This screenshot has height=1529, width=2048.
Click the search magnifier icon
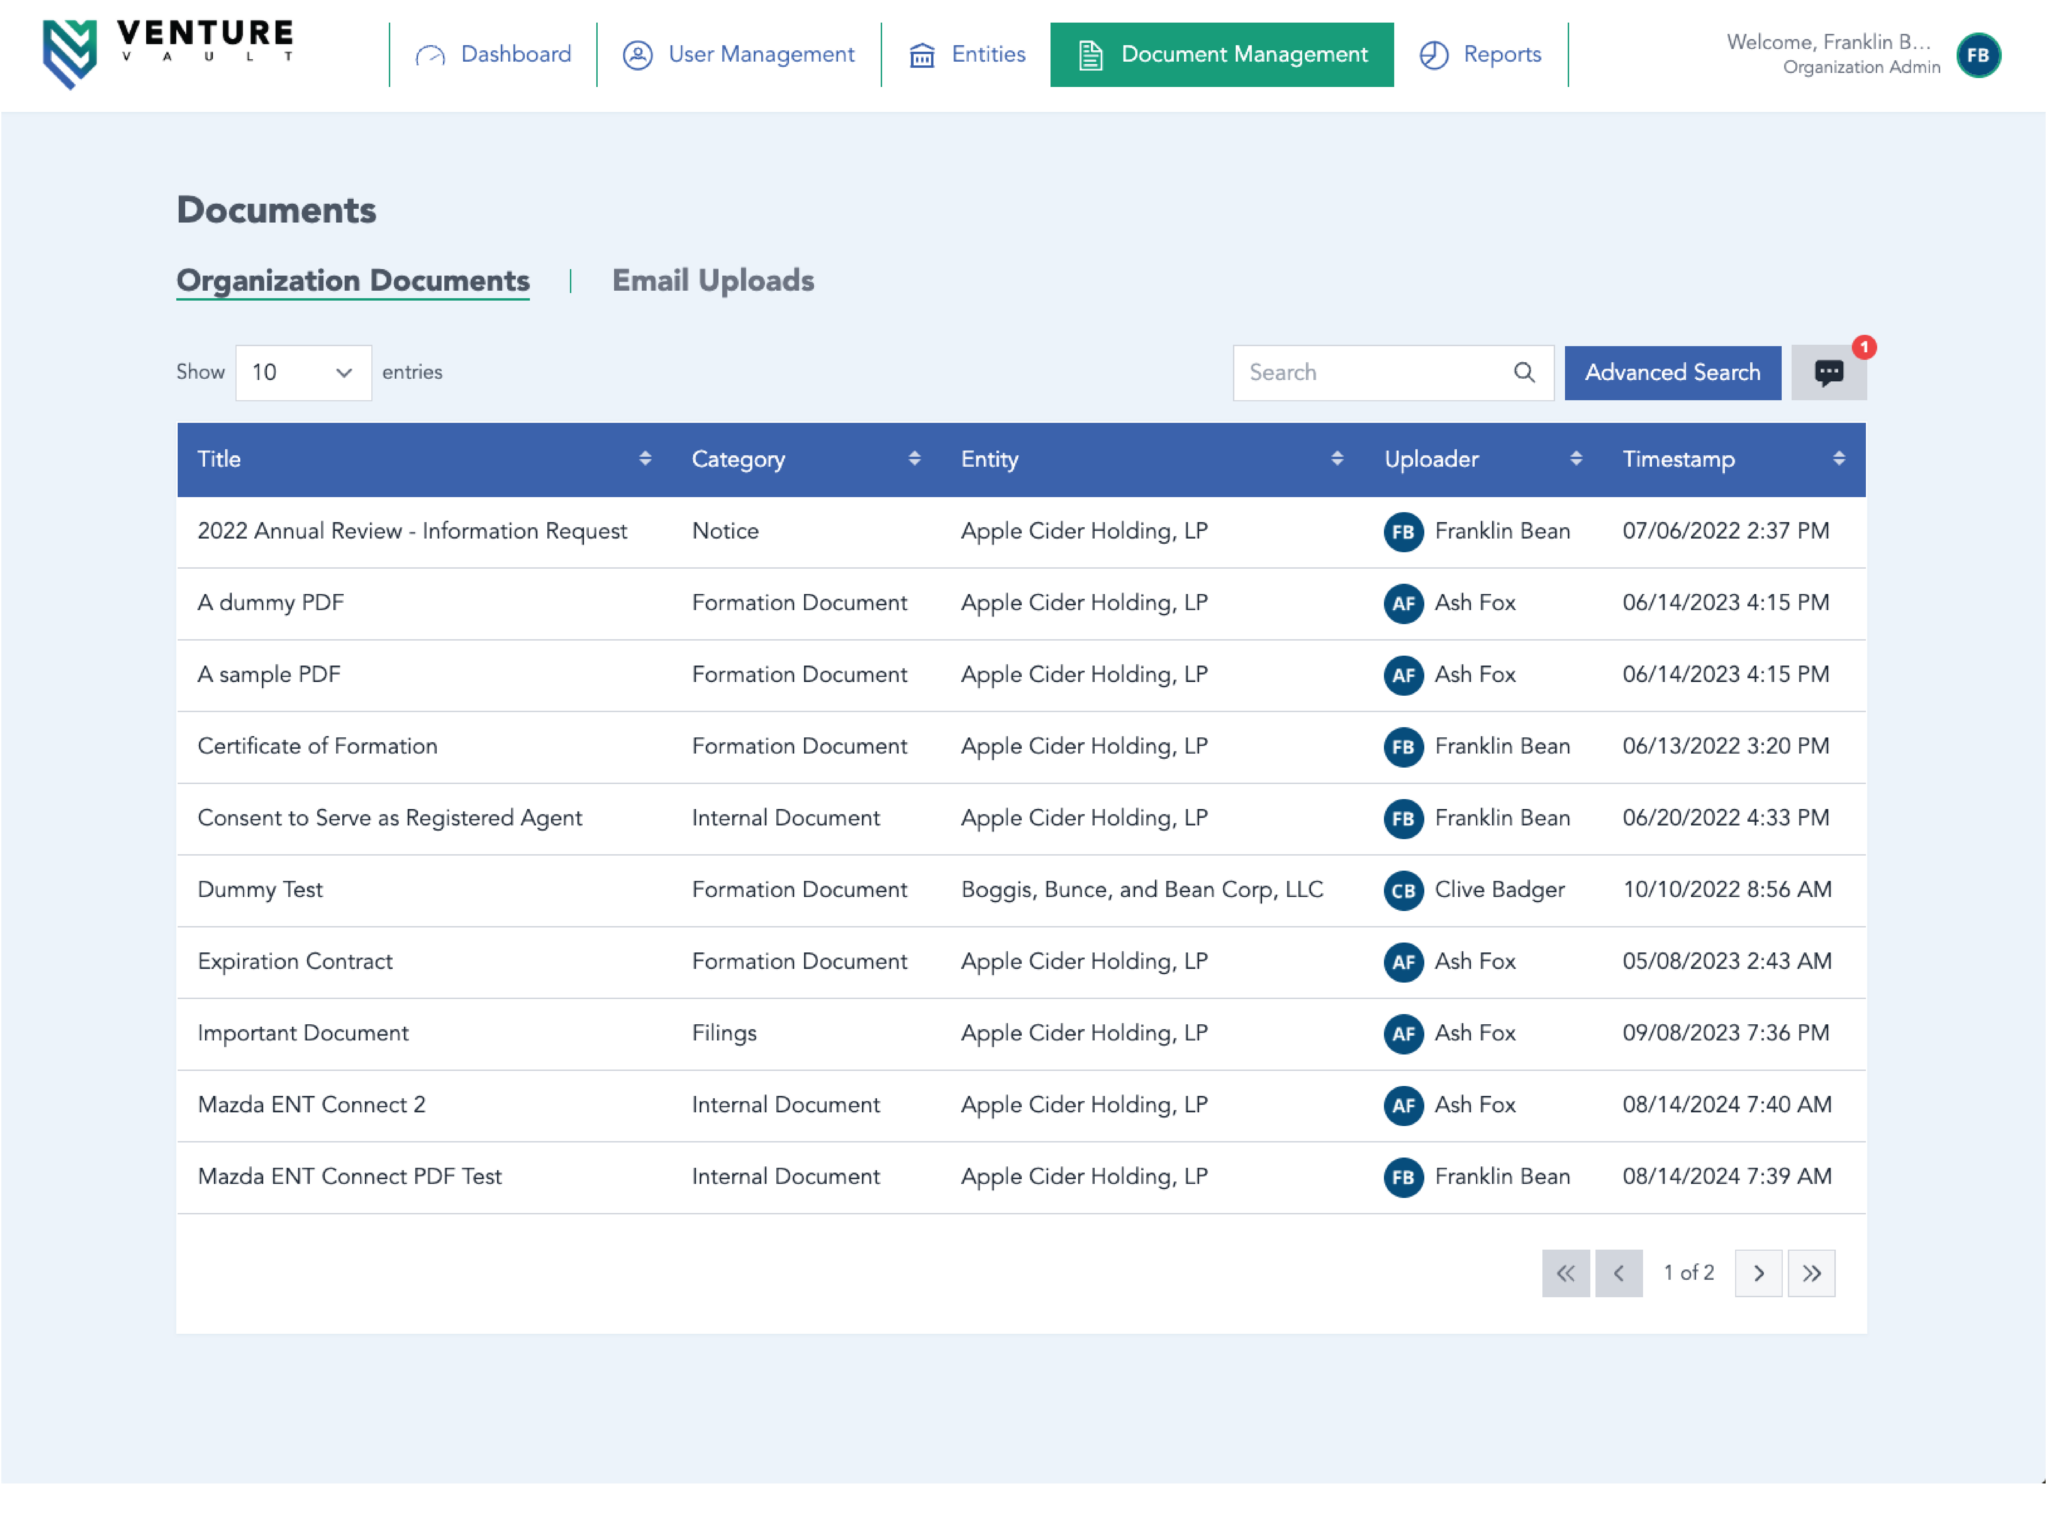click(x=1523, y=373)
